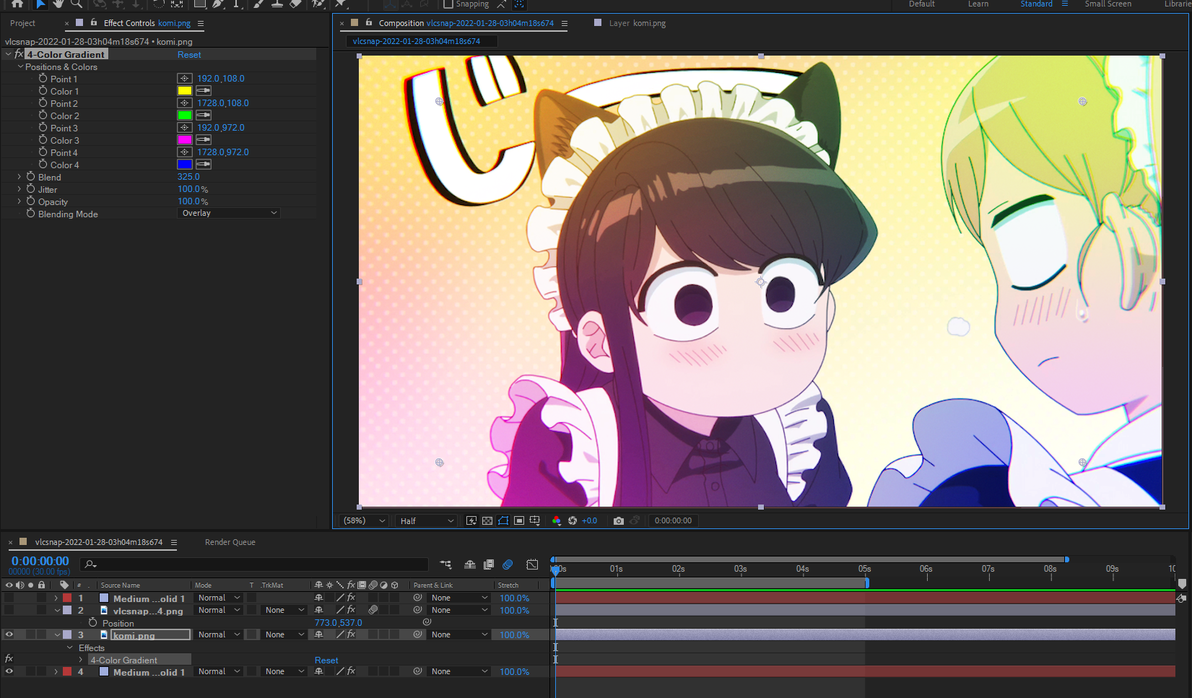Select the Clone Stamp tool

[277, 4]
